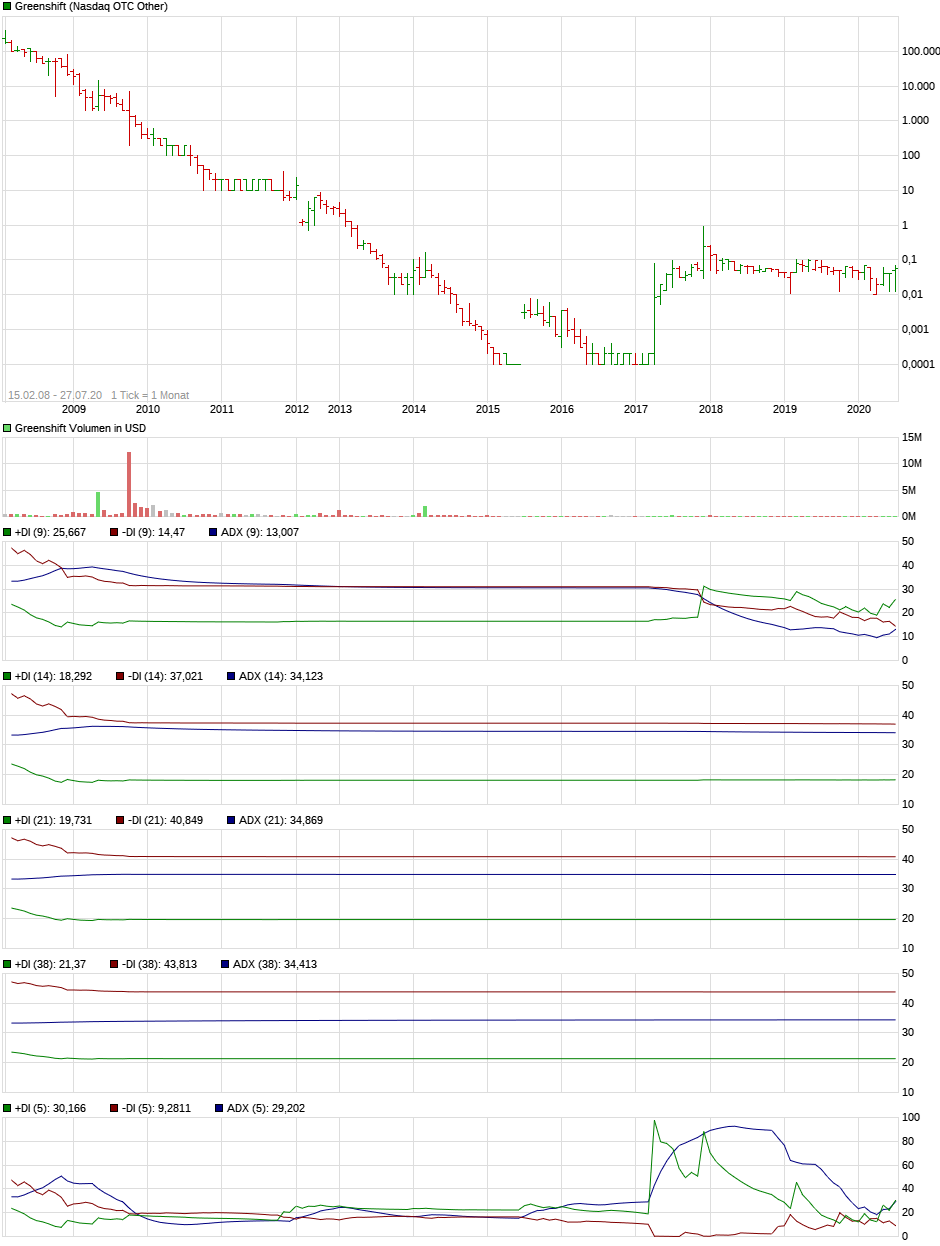Click the 15M volume axis label

pyautogui.click(x=912, y=438)
